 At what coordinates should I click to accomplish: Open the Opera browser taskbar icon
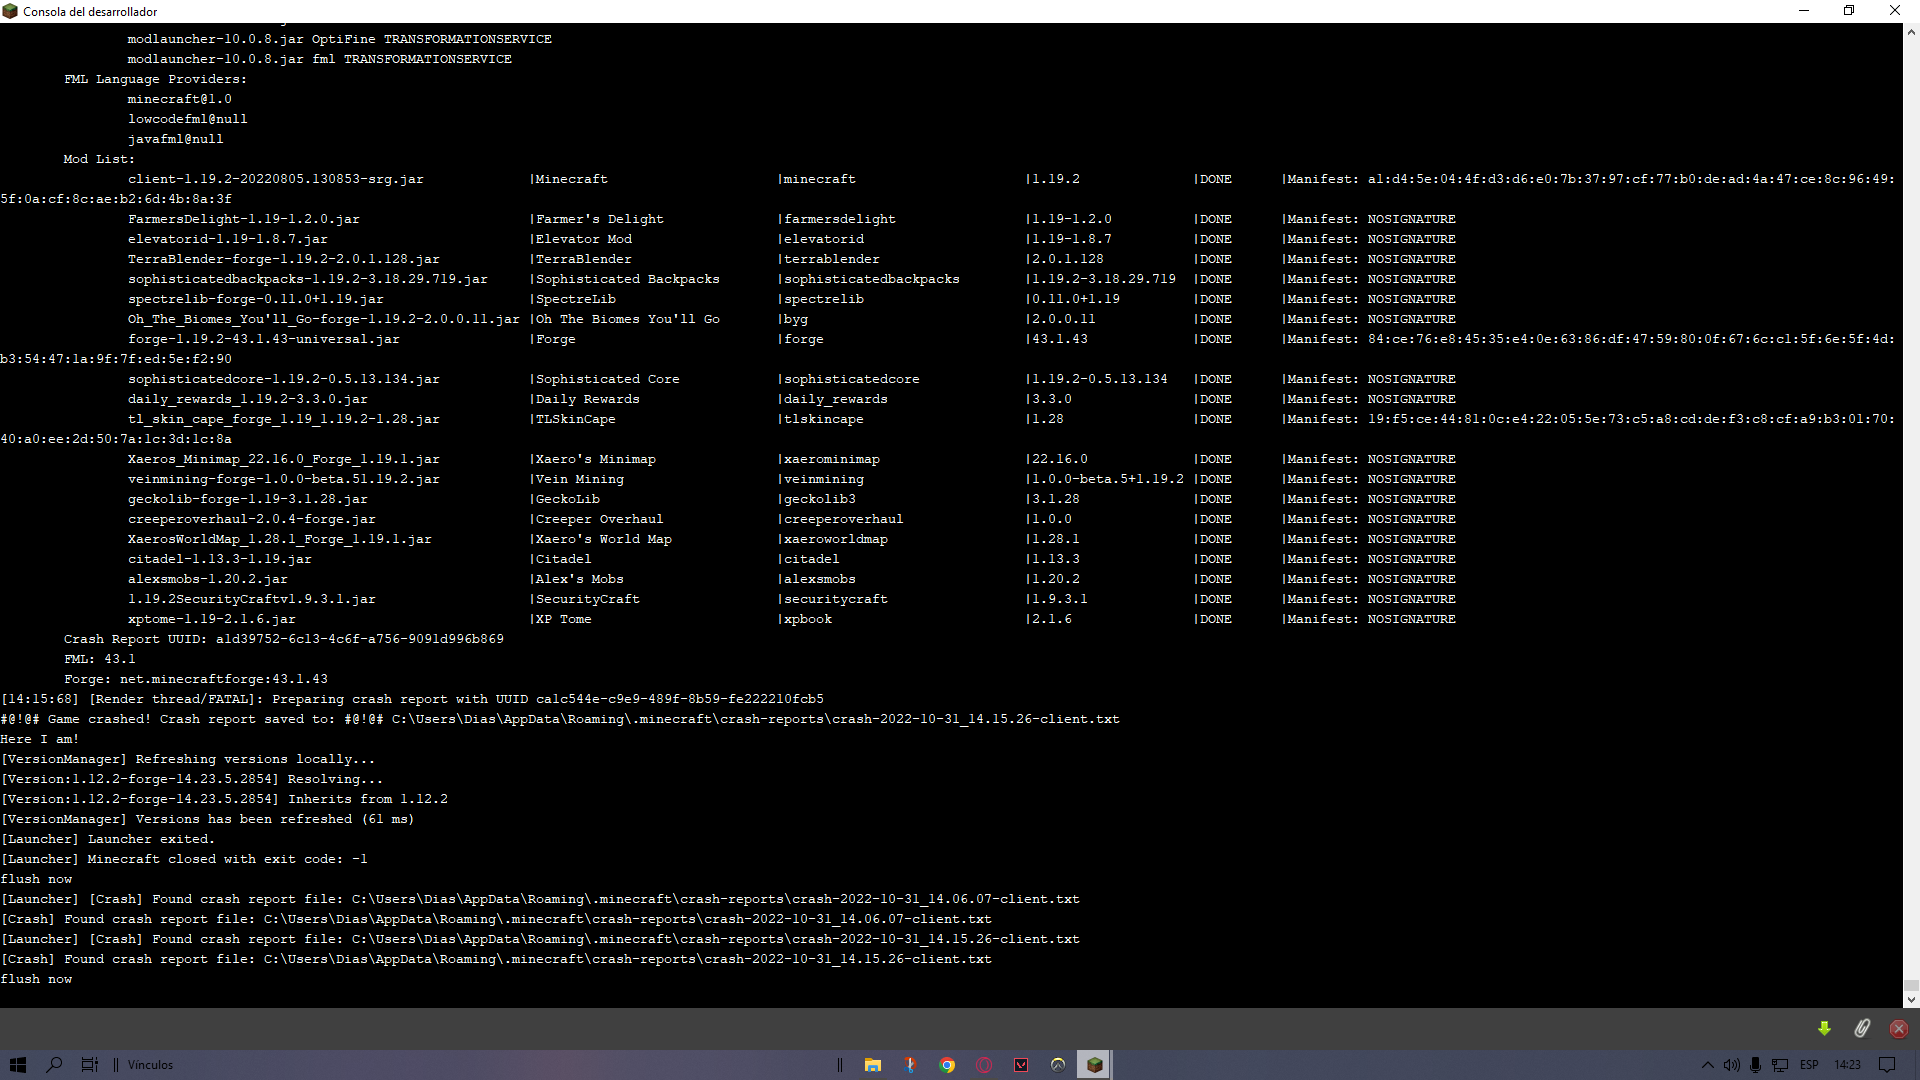tap(984, 1065)
